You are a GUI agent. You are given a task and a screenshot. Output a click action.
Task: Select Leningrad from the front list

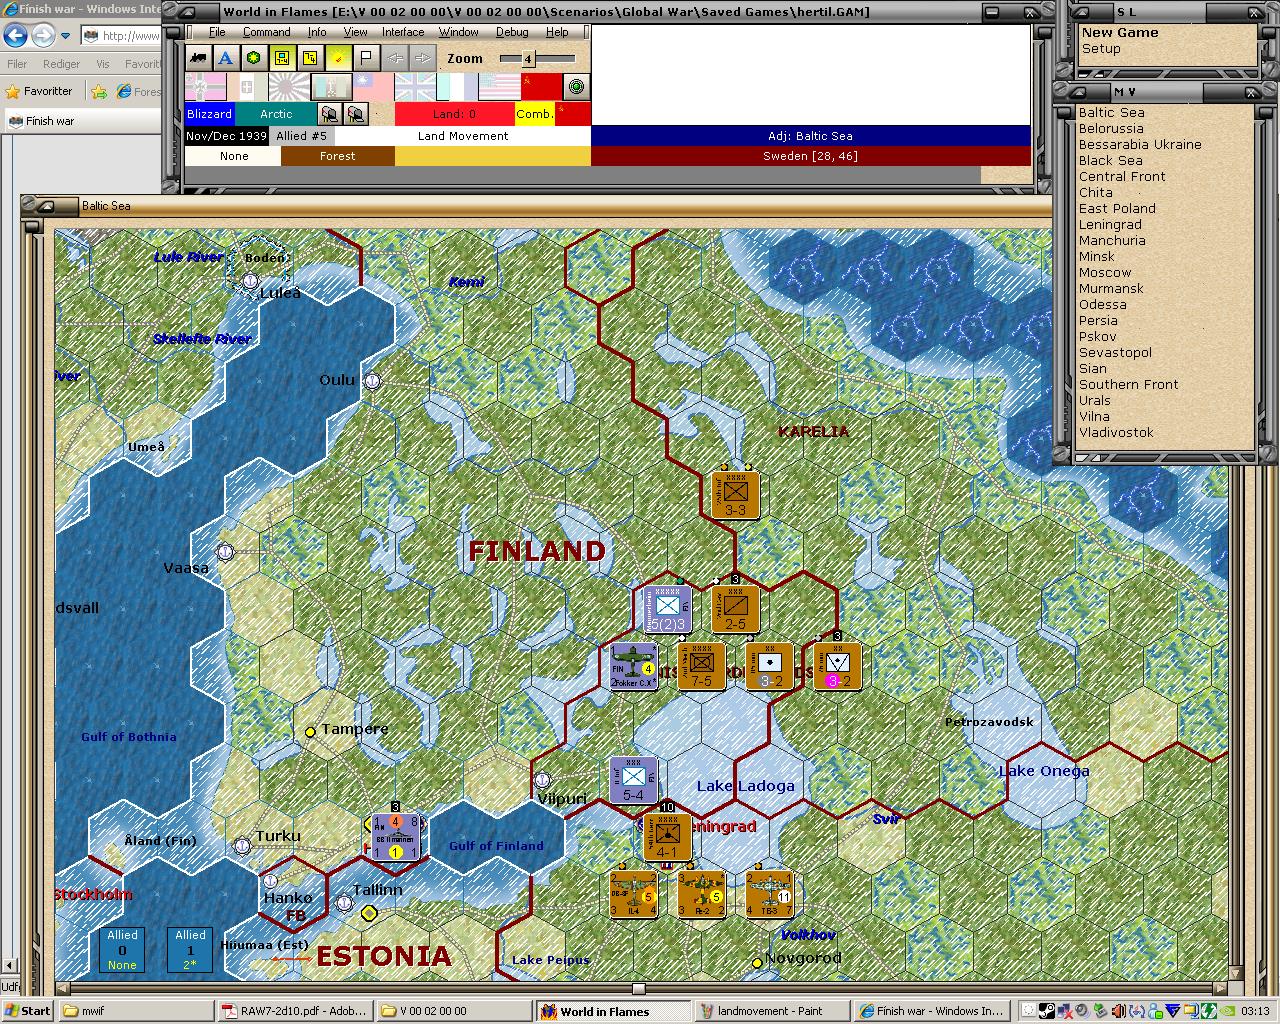pos(1110,224)
